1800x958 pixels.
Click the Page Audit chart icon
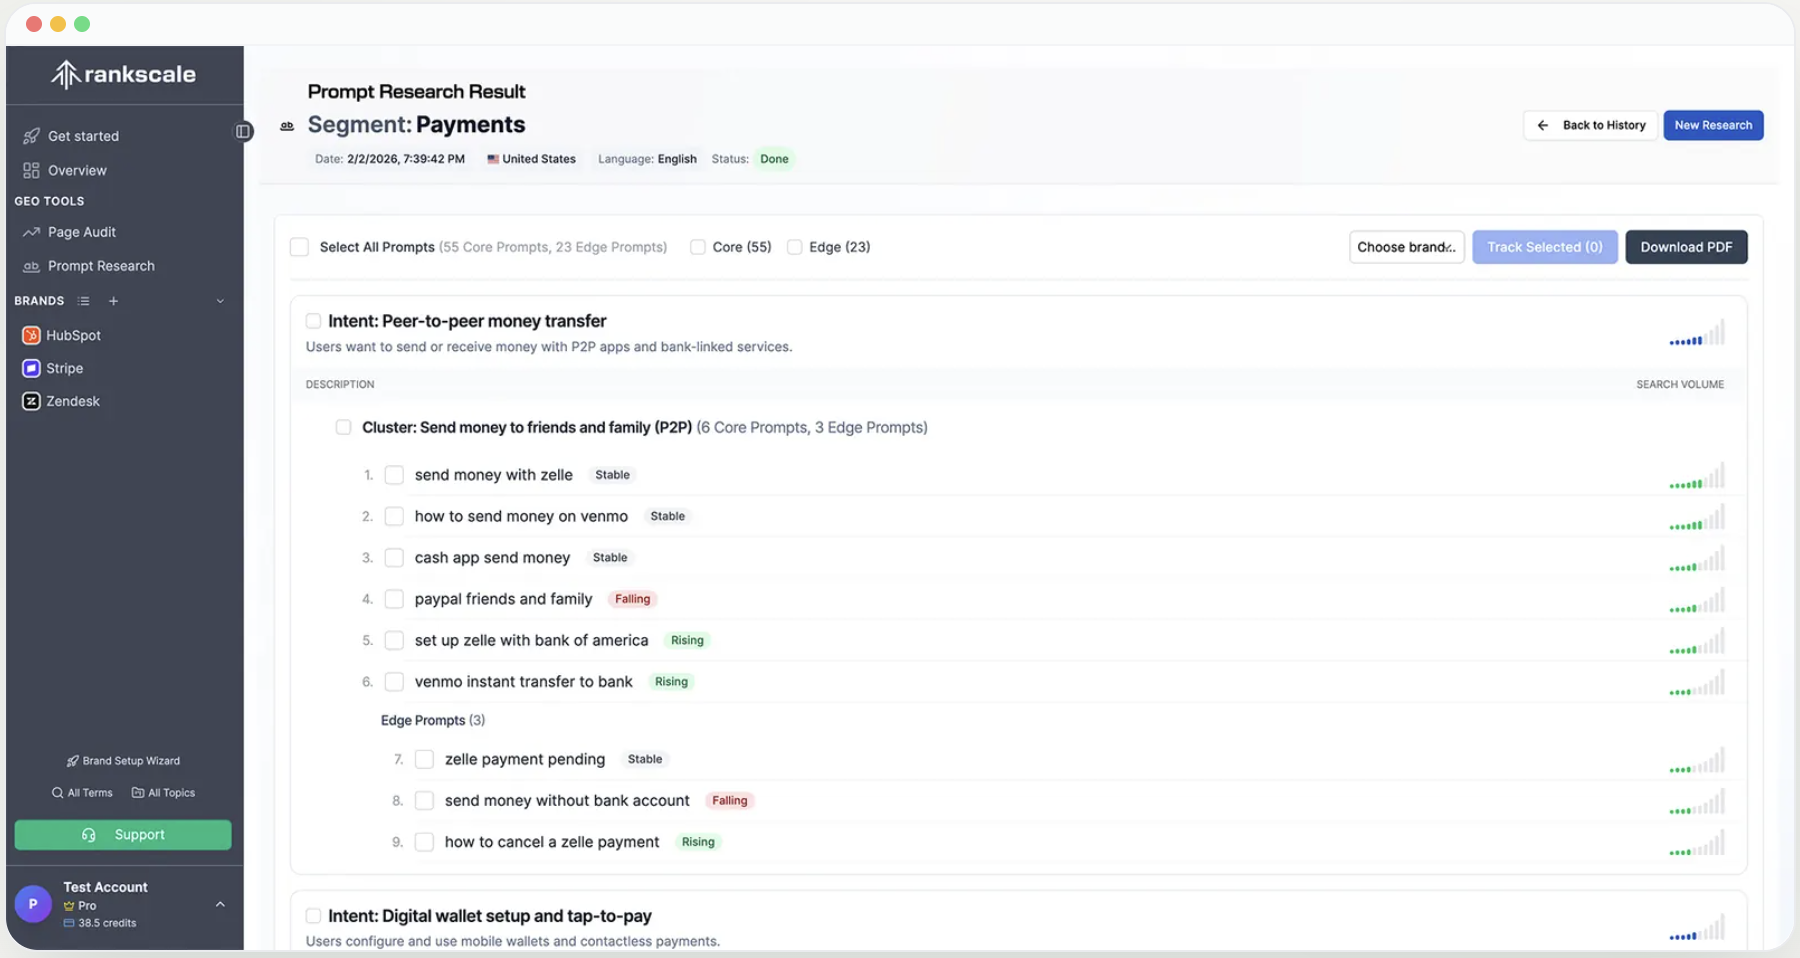[32, 232]
